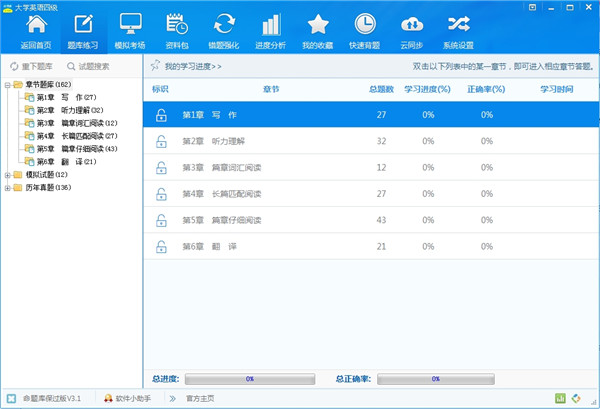Collapse the 章节题库 tree node
This screenshot has height=409, width=600.
[7, 85]
